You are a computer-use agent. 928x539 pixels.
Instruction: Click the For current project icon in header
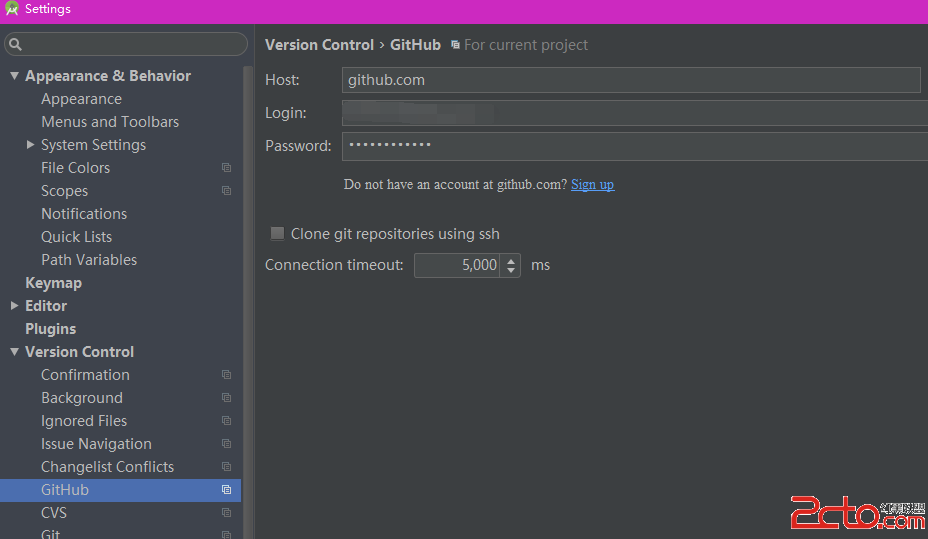click(x=455, y=45)
